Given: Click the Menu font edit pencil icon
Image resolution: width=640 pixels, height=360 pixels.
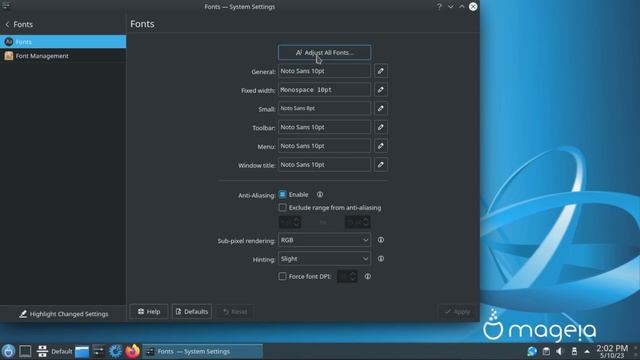Looking at the screenshot, I should (380, 146).
